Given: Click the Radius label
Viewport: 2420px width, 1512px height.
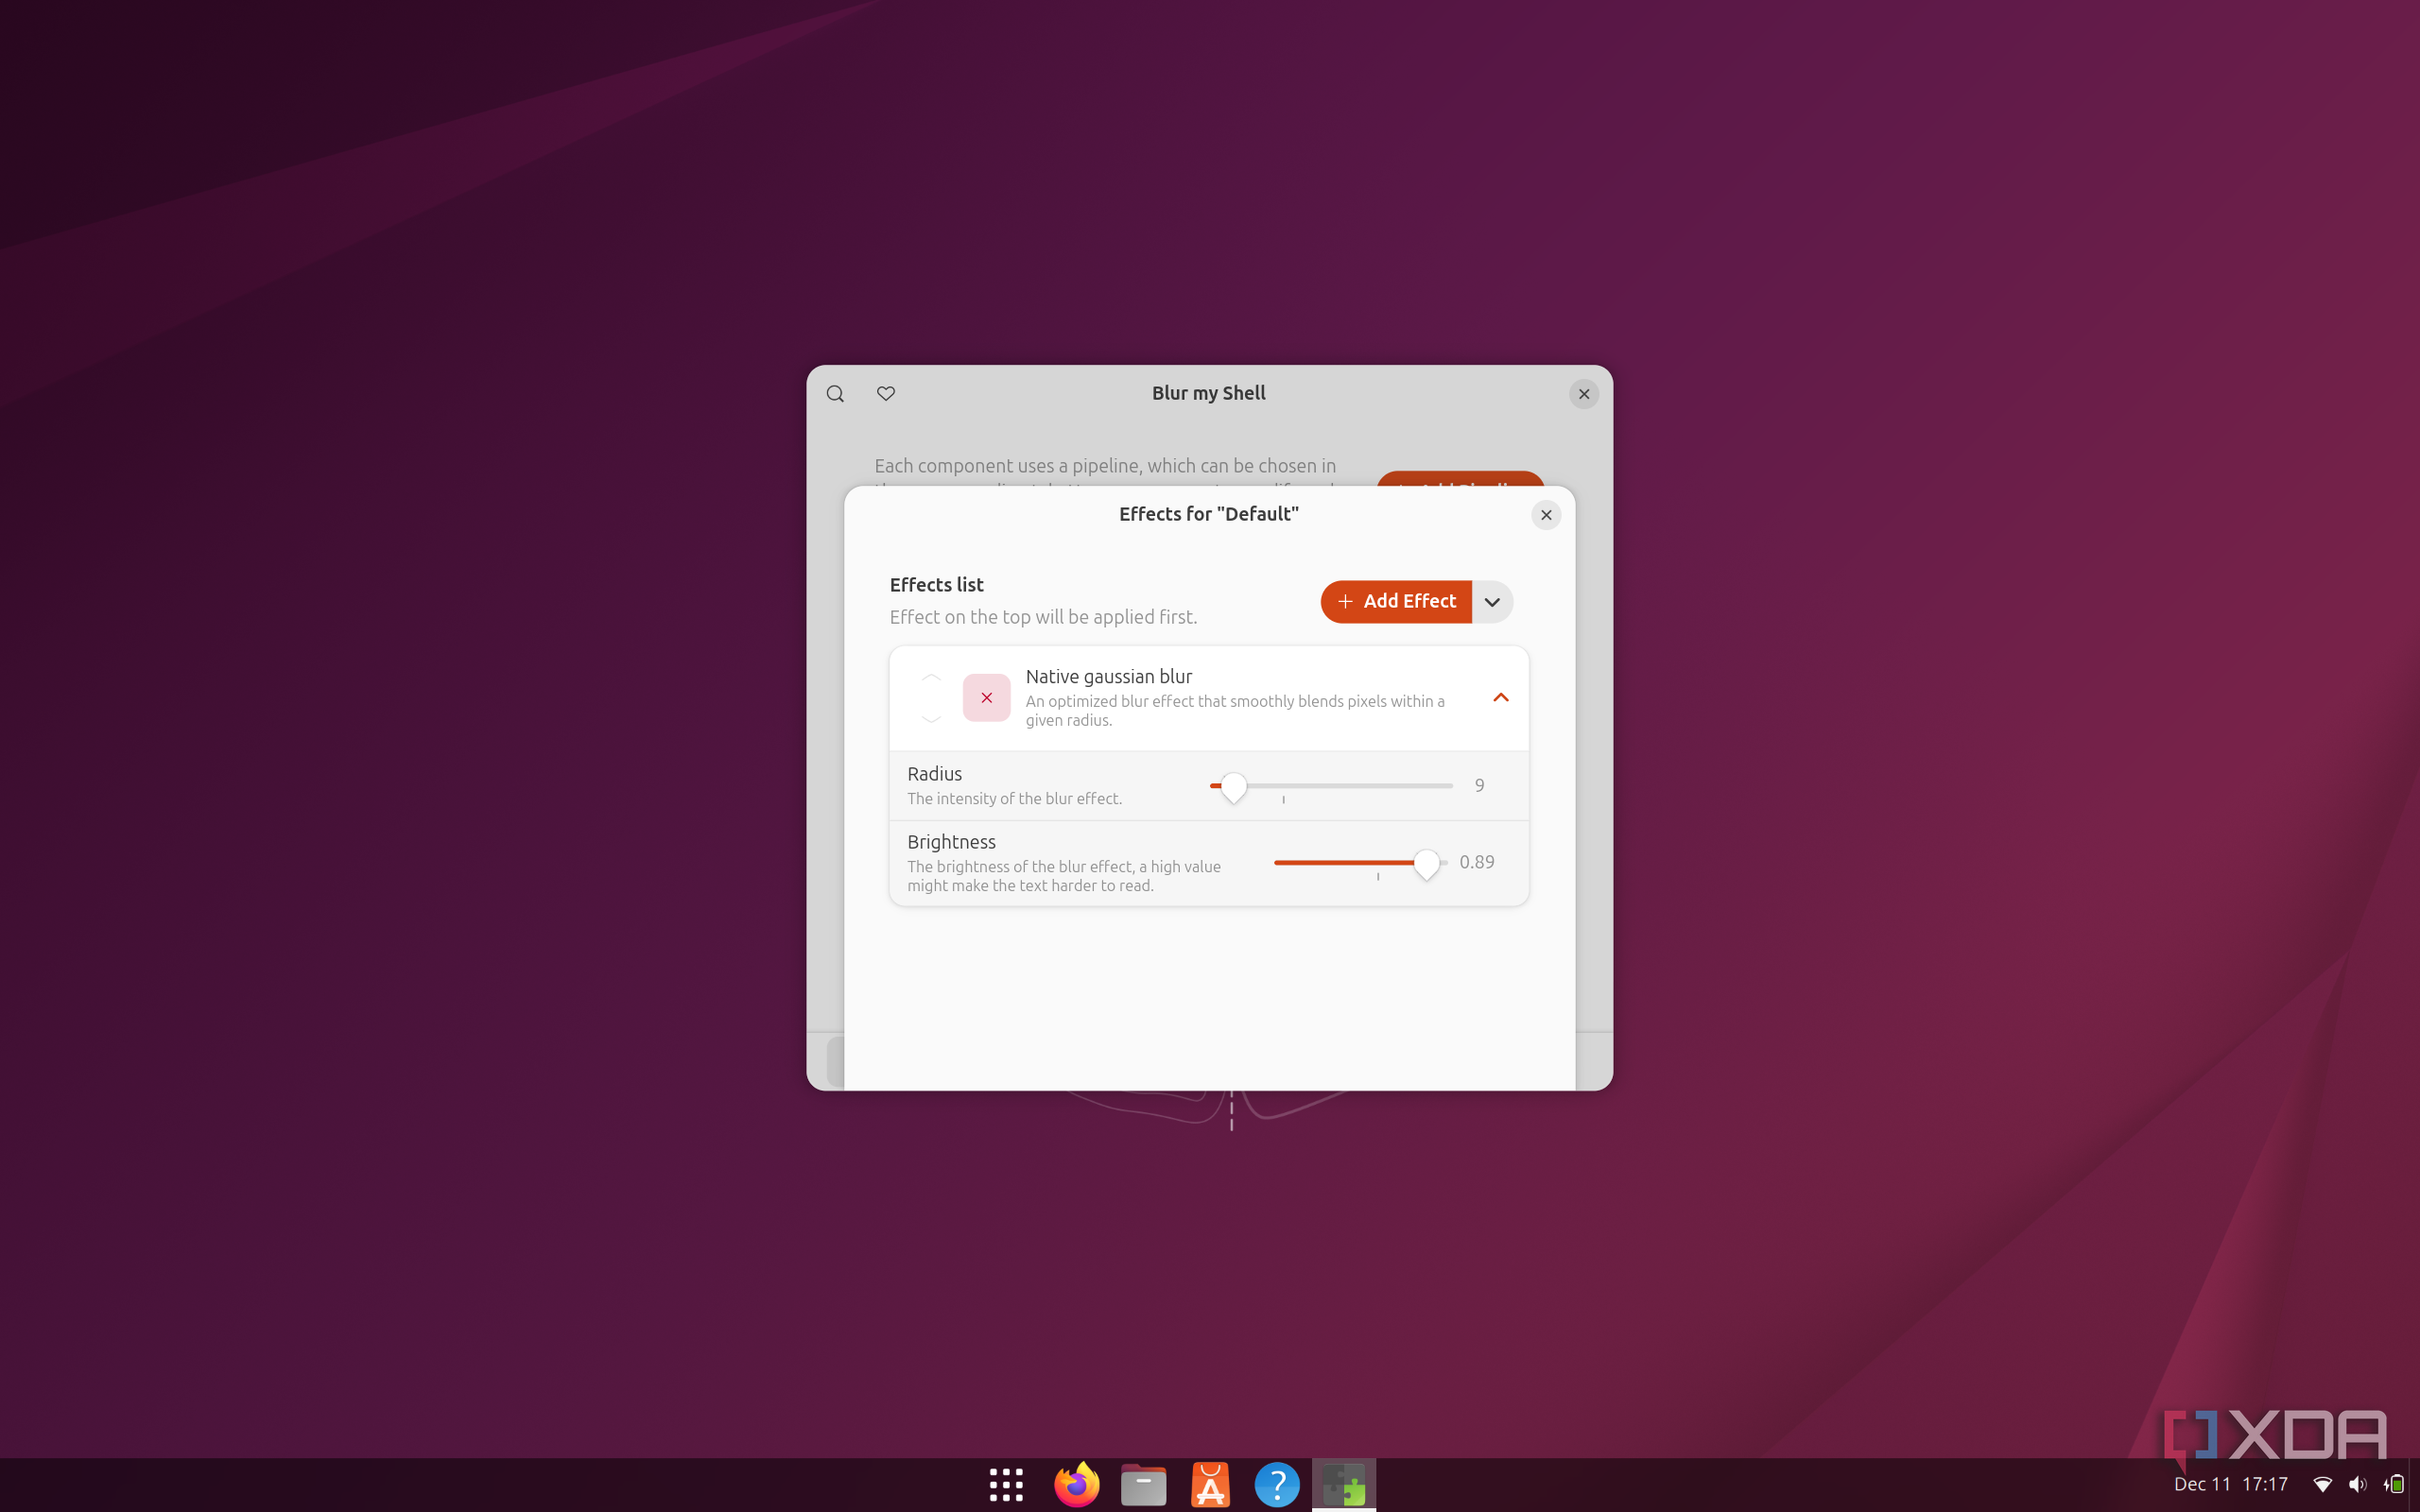Looking at the screenshot, I should point(934,774).
